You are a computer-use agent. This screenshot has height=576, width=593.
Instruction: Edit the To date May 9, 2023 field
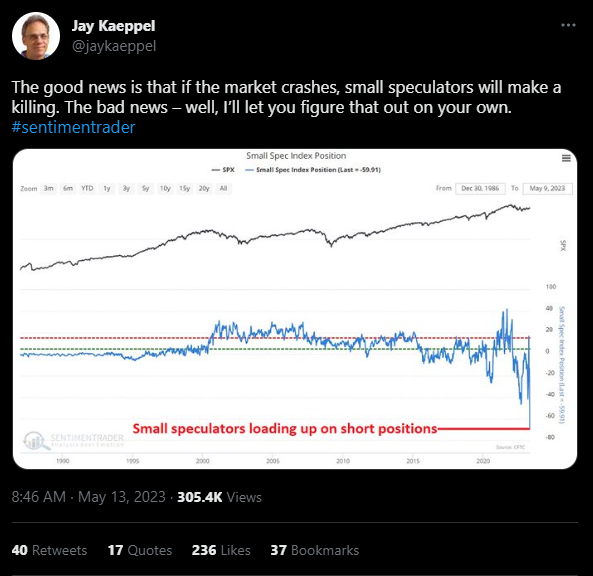547,188
